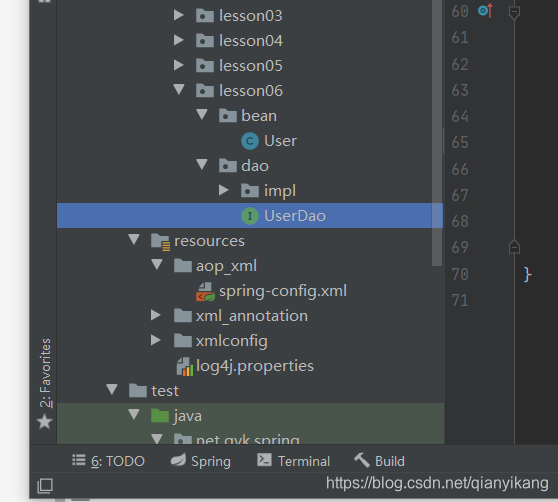
Task: Click the log4j.properties file icon
Action: 185,367
